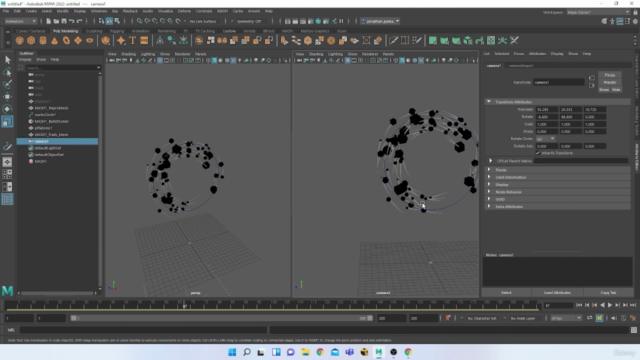640x360 pixels.
Task: Open the Rotate Order dropdown
Action: tap(546, 139)
